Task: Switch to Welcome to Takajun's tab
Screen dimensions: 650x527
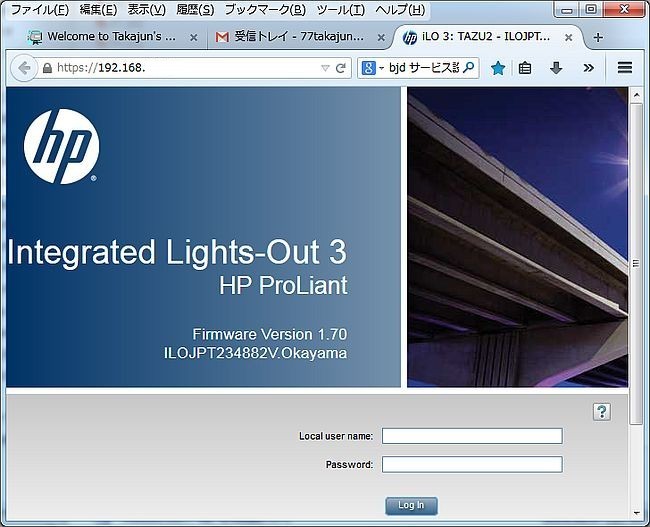Action: 112,37
